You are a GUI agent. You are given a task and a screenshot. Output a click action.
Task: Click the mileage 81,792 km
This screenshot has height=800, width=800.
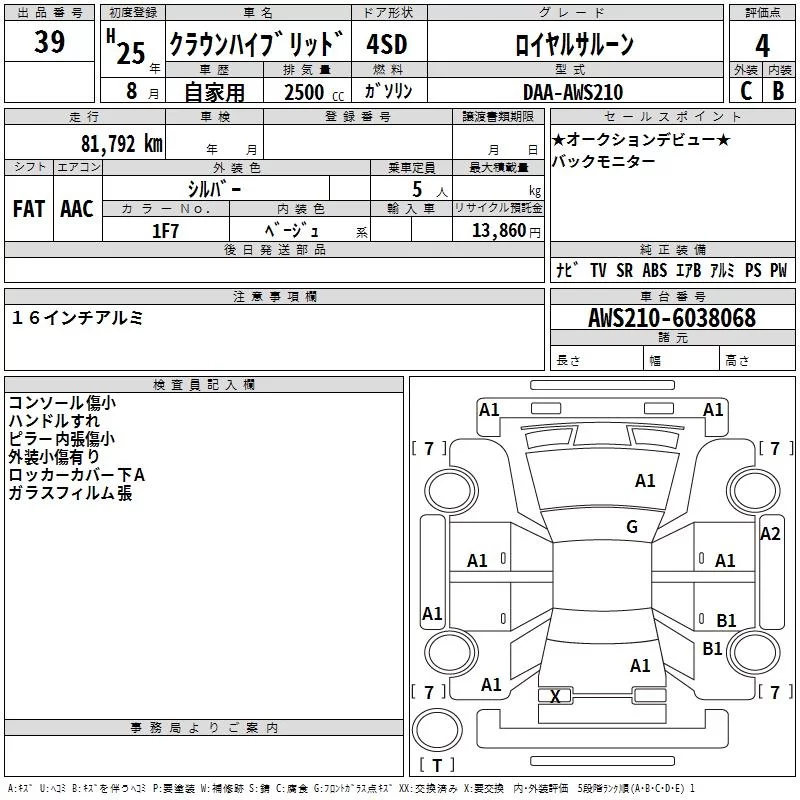[122, 143]
